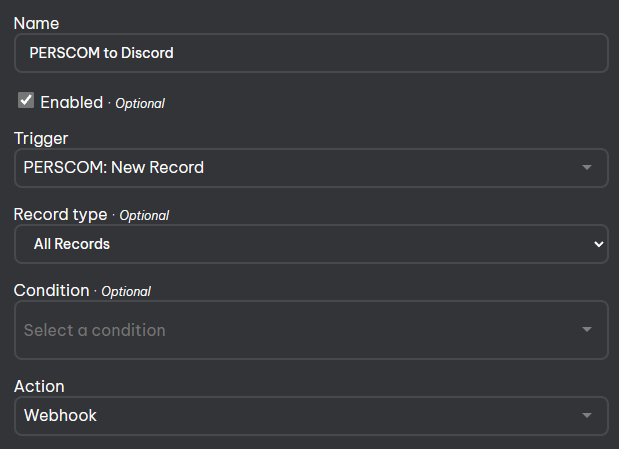Click the Condition field label
Image resolution: width=619 pixels, height=449 pixels.
[x=51, y=290]
